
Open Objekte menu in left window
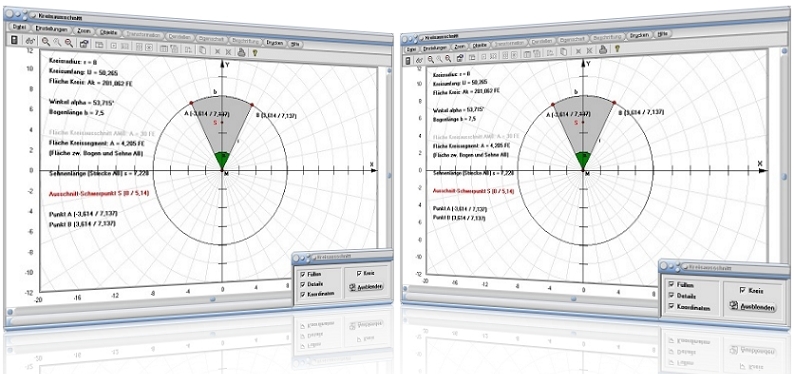click(108, 32)
